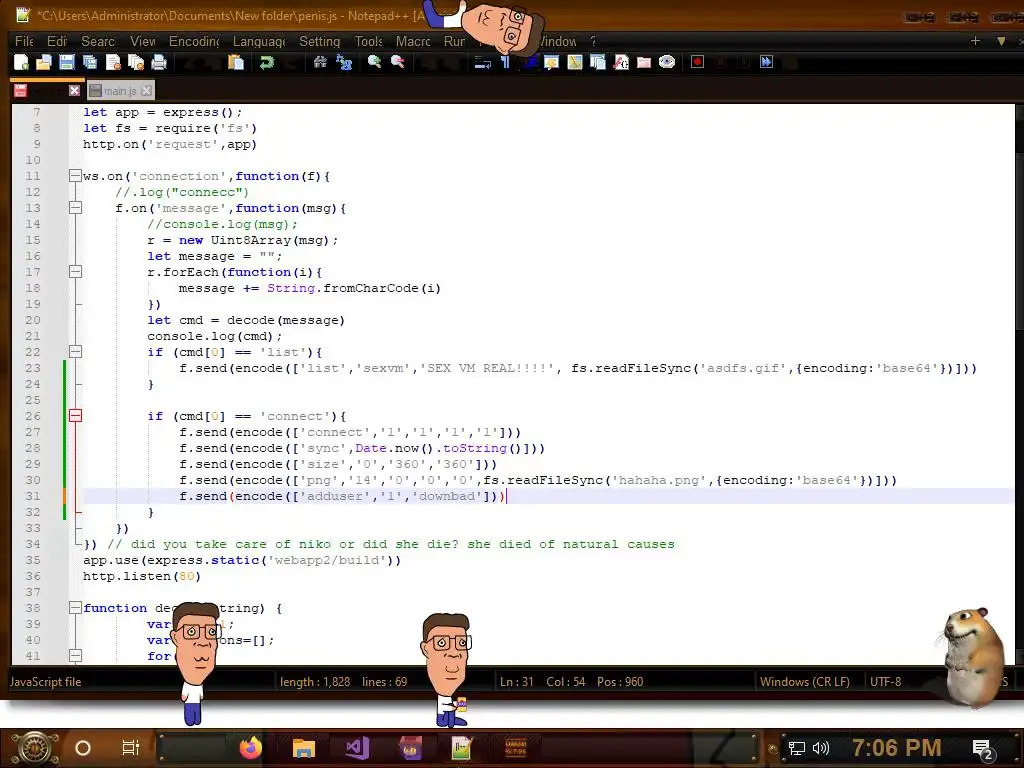Click the Paste toolbar icon

click(x=236, y=62)
